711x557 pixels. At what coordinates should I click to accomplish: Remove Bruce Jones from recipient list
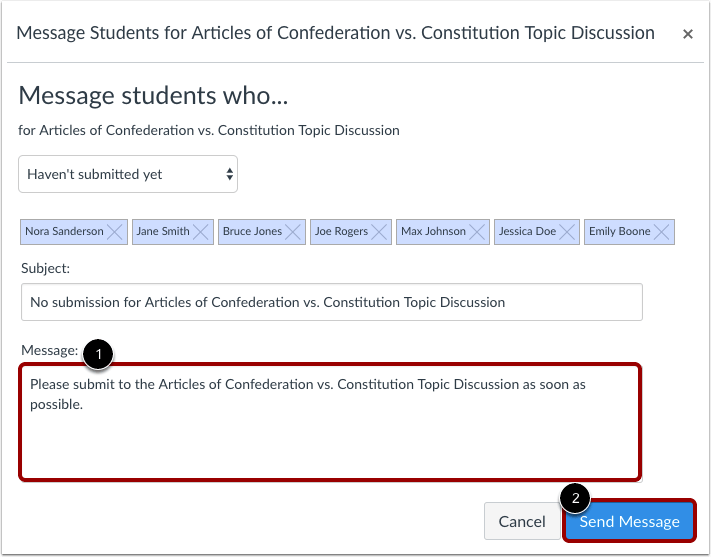[294, 232]
